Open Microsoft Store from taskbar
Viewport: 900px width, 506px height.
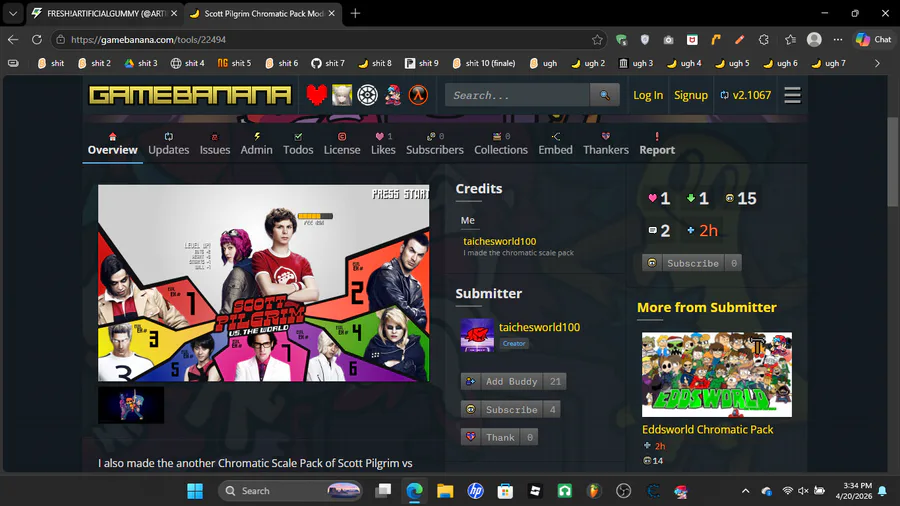pyautogui.click(x=505, y=491)
